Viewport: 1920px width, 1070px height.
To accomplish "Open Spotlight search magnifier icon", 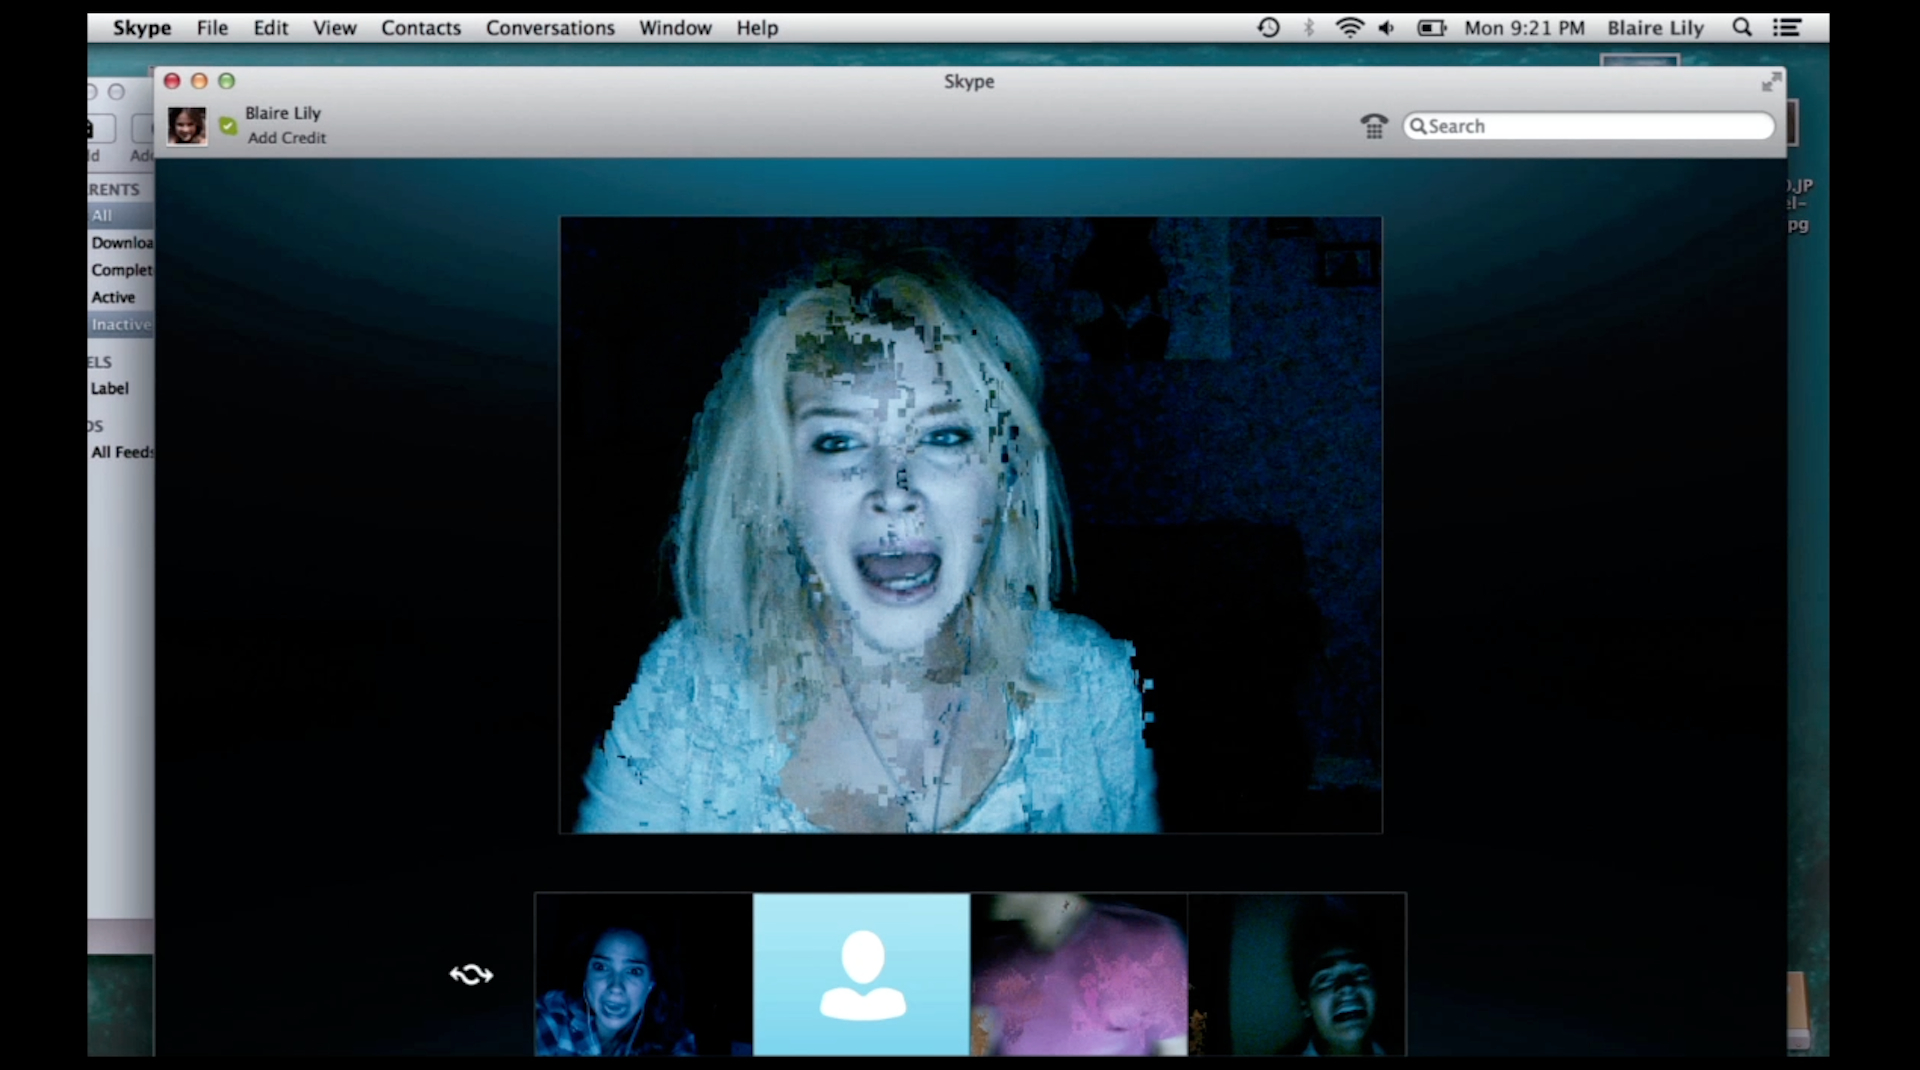I will (x=1742, y=28).
